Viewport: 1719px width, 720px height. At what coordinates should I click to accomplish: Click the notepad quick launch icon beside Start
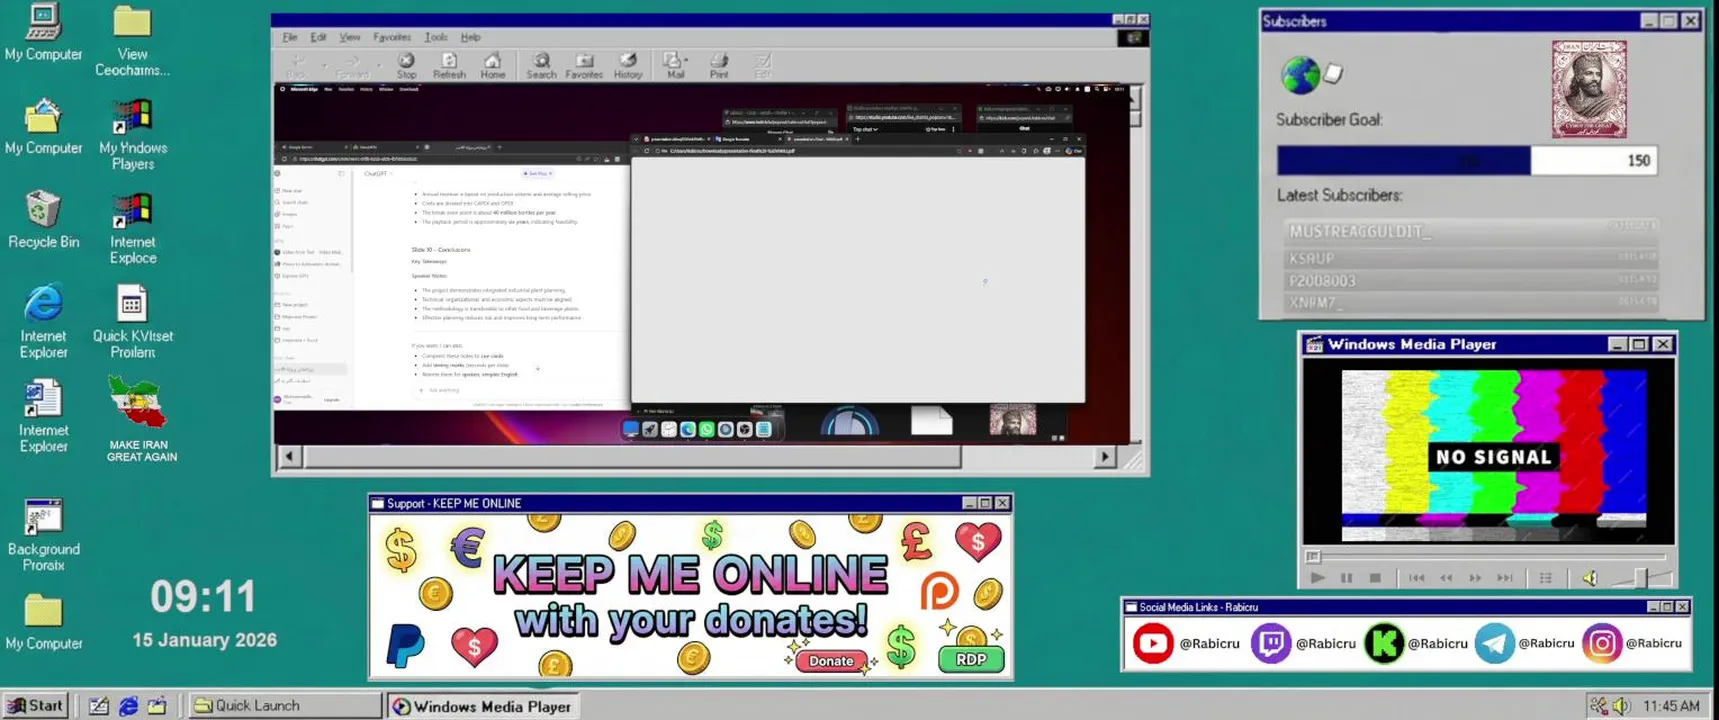pos(99,706)
